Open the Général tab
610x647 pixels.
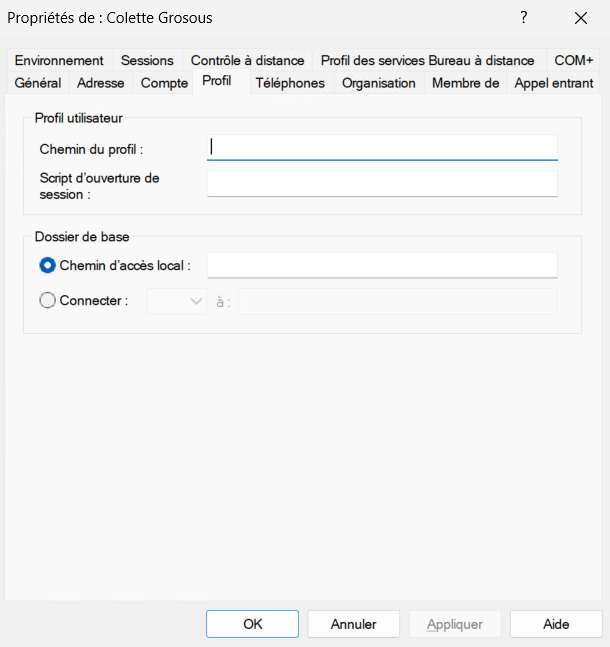[x=38, y=83]
